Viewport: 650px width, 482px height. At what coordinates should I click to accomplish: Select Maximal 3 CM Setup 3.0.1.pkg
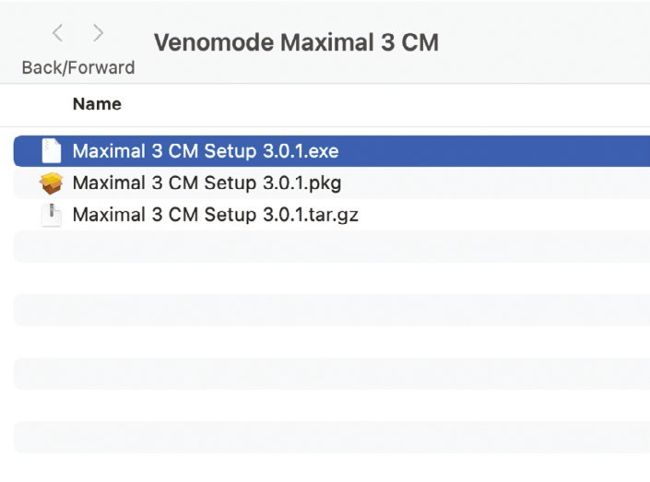coord(207,183)
